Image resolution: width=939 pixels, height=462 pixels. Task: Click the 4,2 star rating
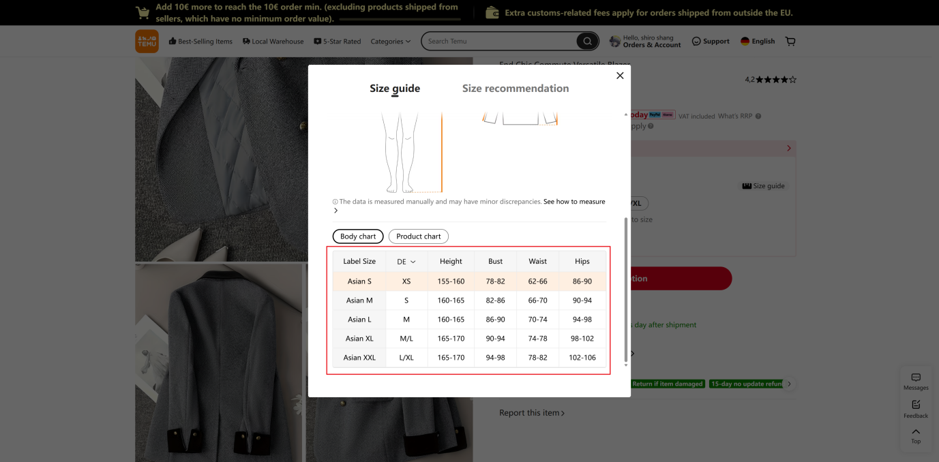770,79
